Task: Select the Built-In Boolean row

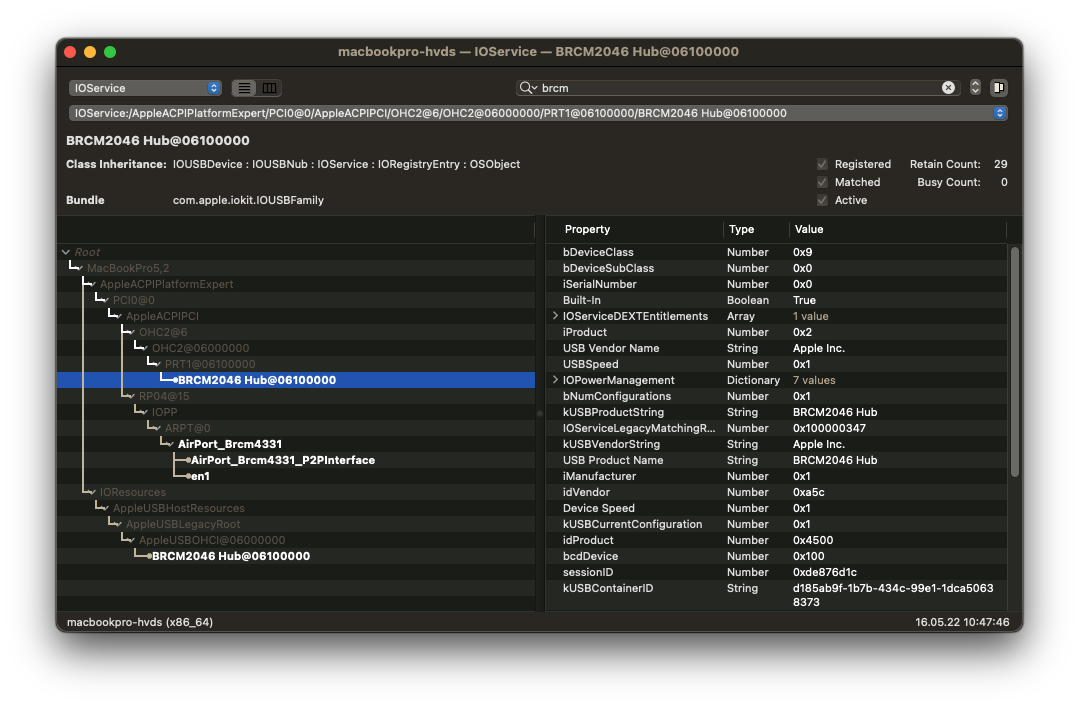Action: (776, 300)
